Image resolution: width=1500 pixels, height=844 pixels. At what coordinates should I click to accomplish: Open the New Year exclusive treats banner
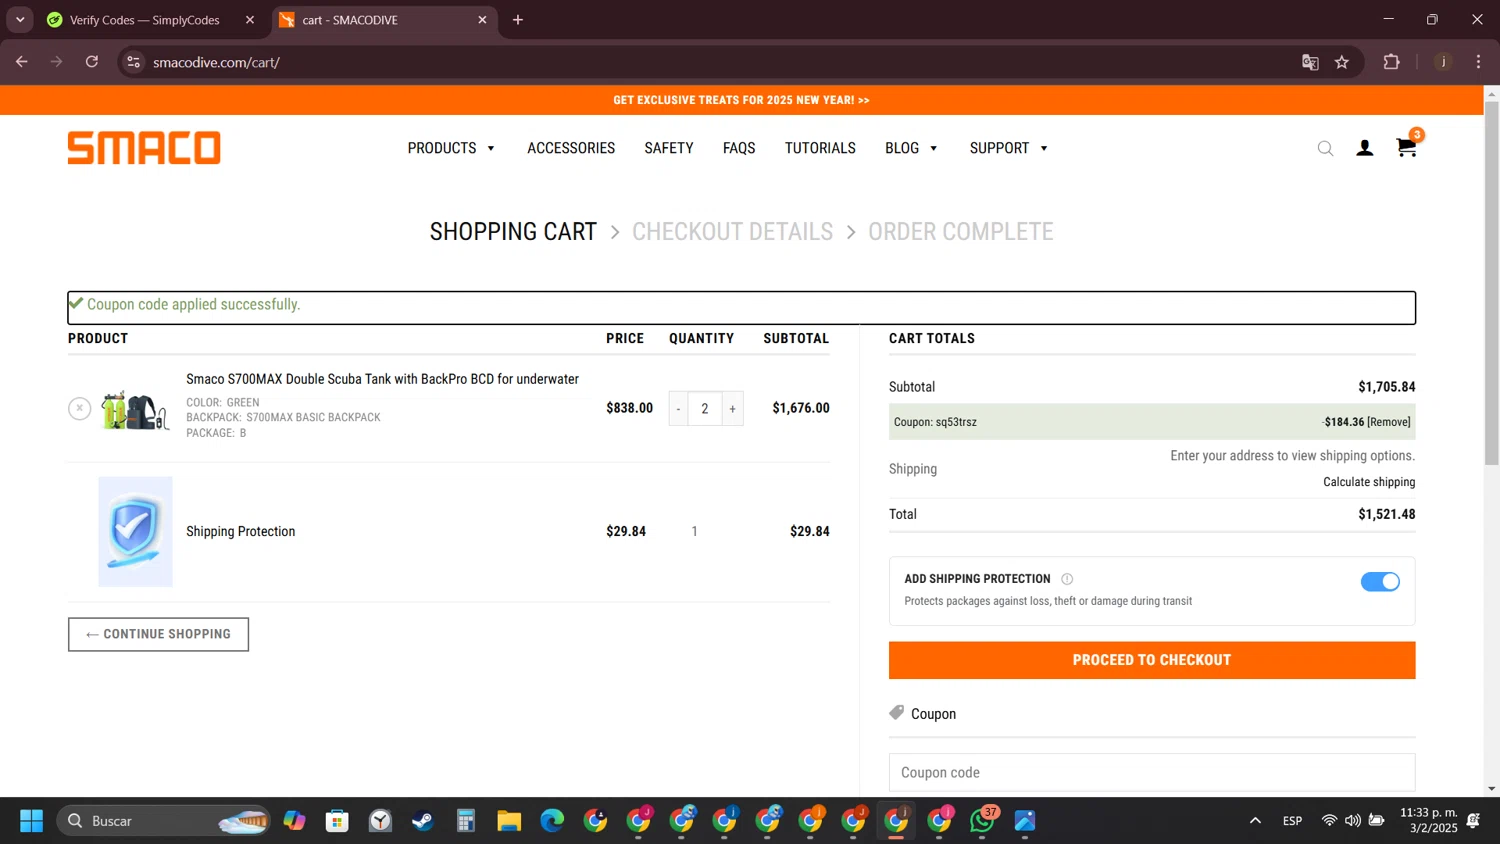click(741, 100)
